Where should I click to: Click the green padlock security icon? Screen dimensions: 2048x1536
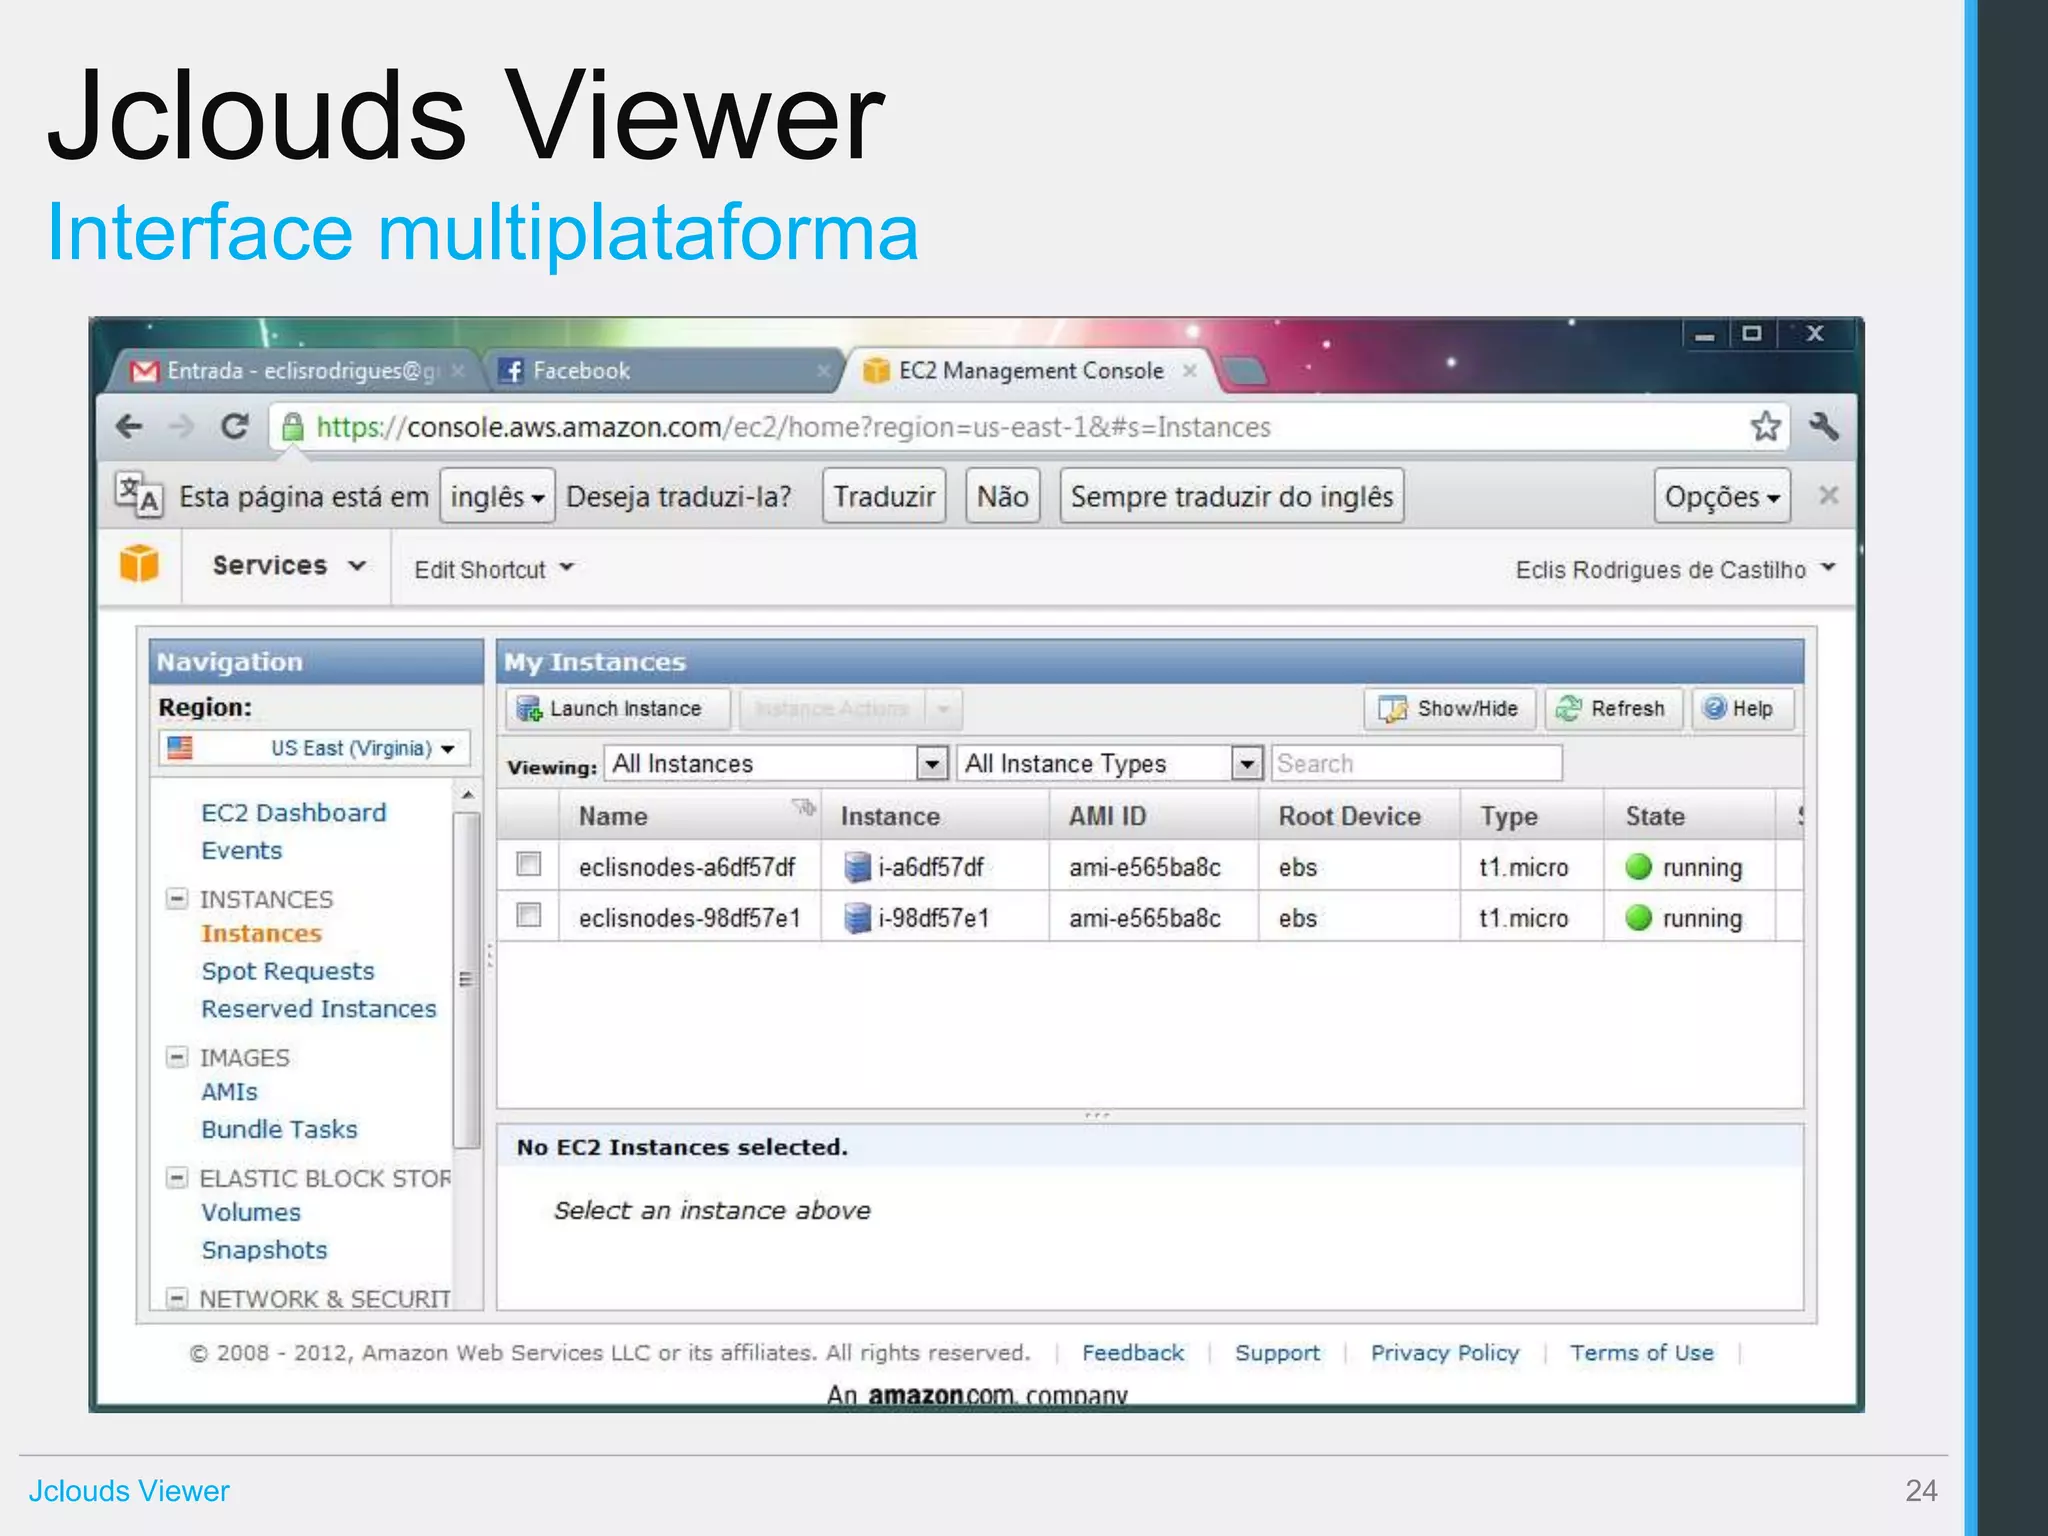click(x=293, y=427)
